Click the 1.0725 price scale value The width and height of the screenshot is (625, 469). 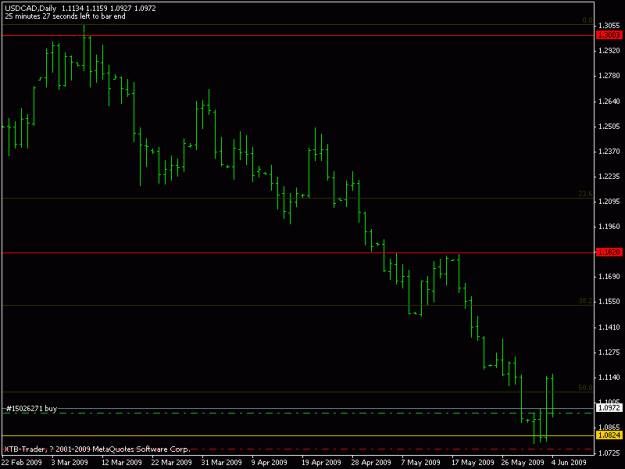pyautogui.click(x=609, y=453)
